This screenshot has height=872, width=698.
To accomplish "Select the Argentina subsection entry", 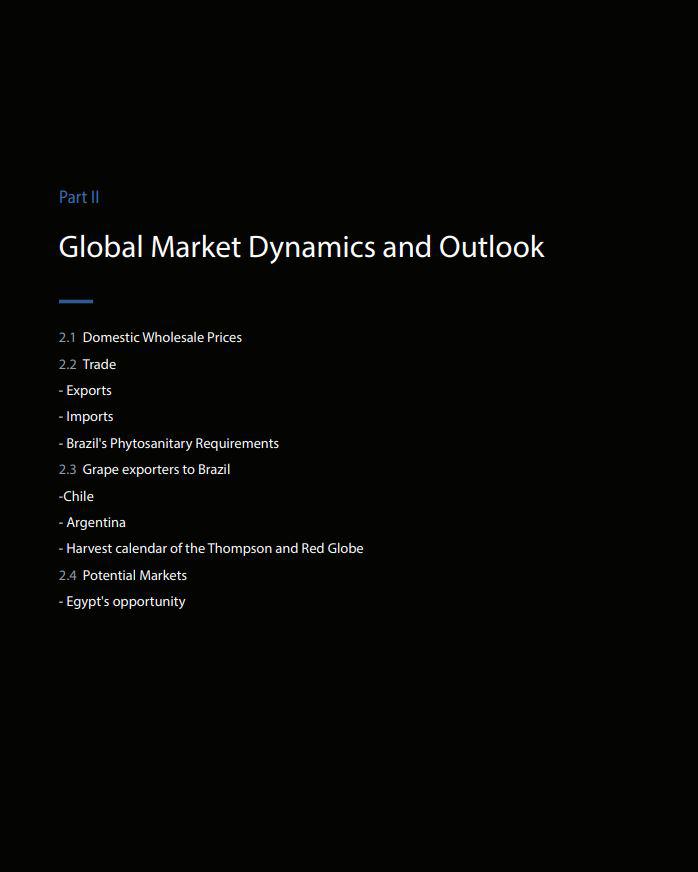I will (93, 522).
